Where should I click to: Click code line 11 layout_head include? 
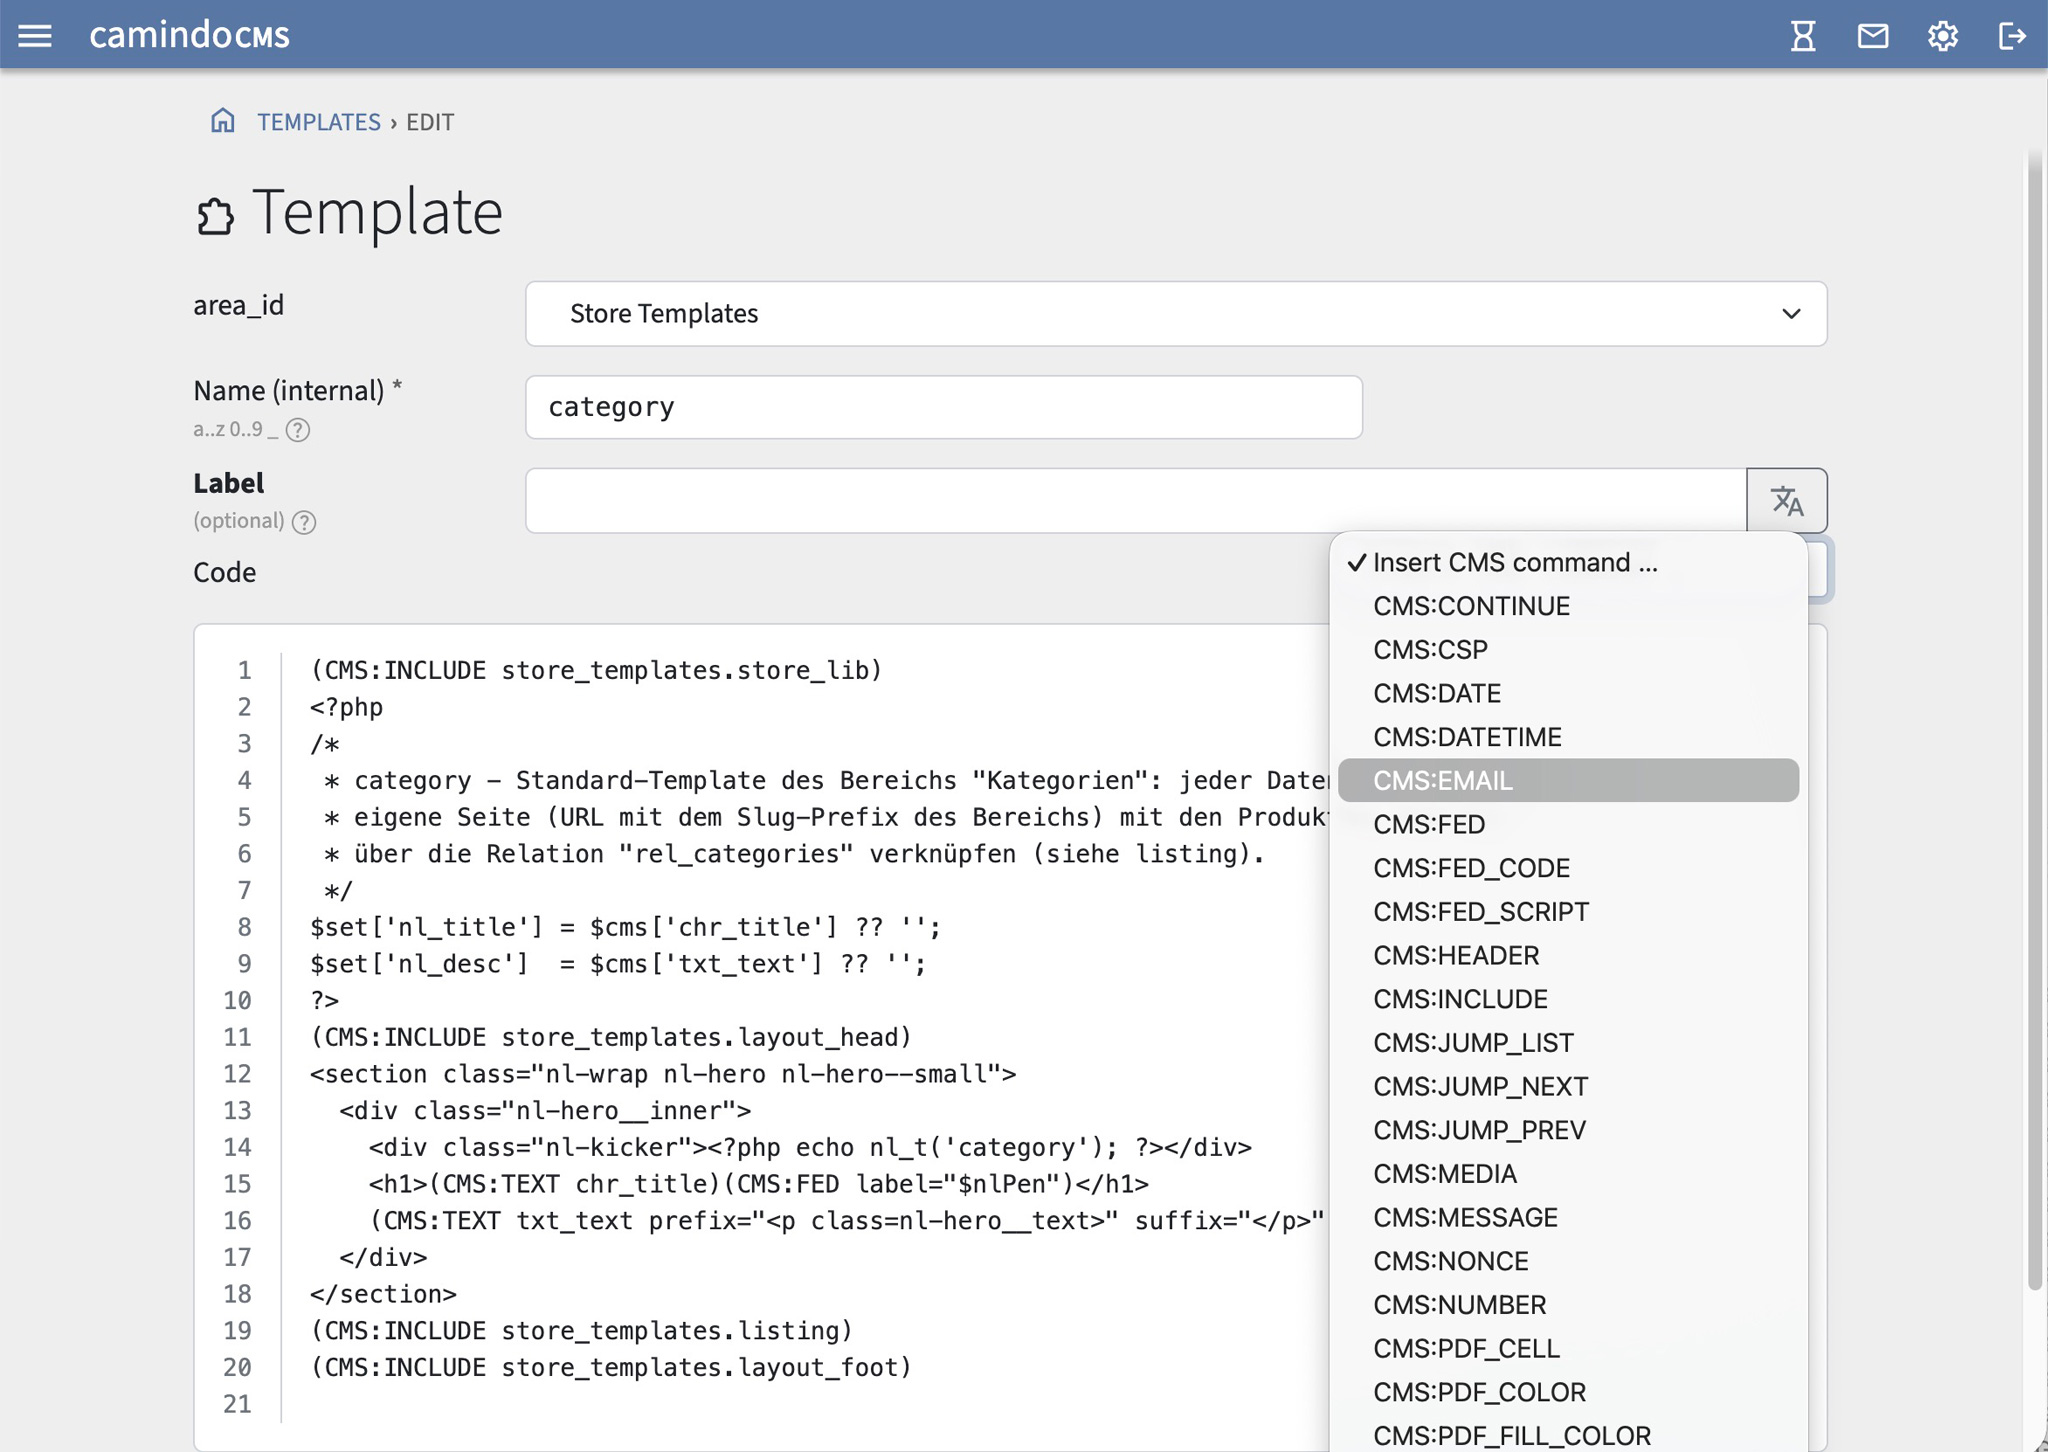click(611, 1037)
